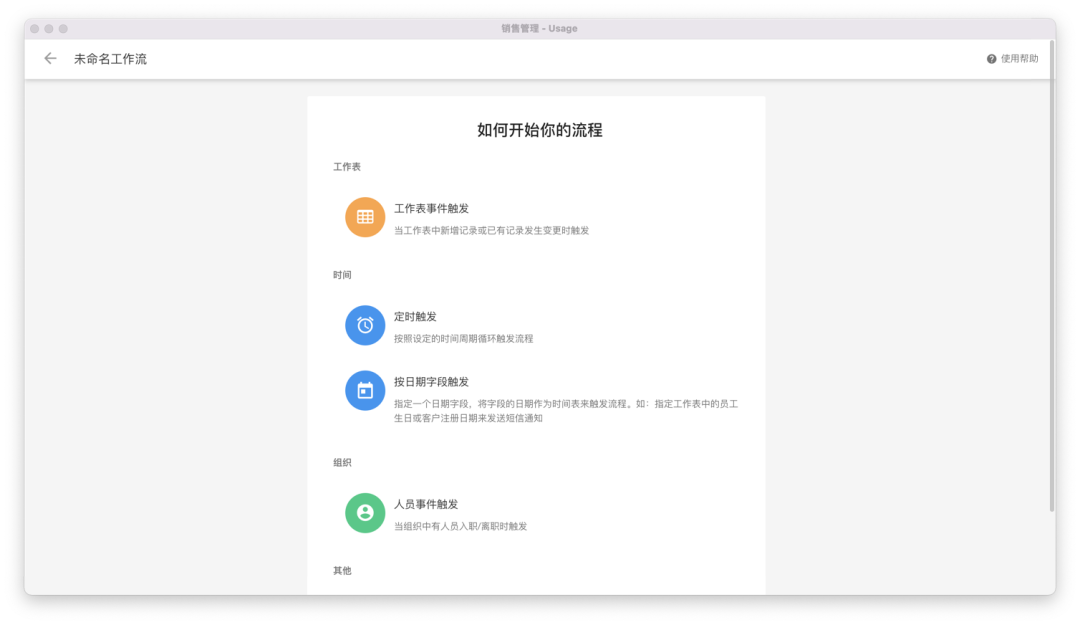
Task: Maximize the 销售管理 window
Action: pyautogui.click(x=63, y=29)
